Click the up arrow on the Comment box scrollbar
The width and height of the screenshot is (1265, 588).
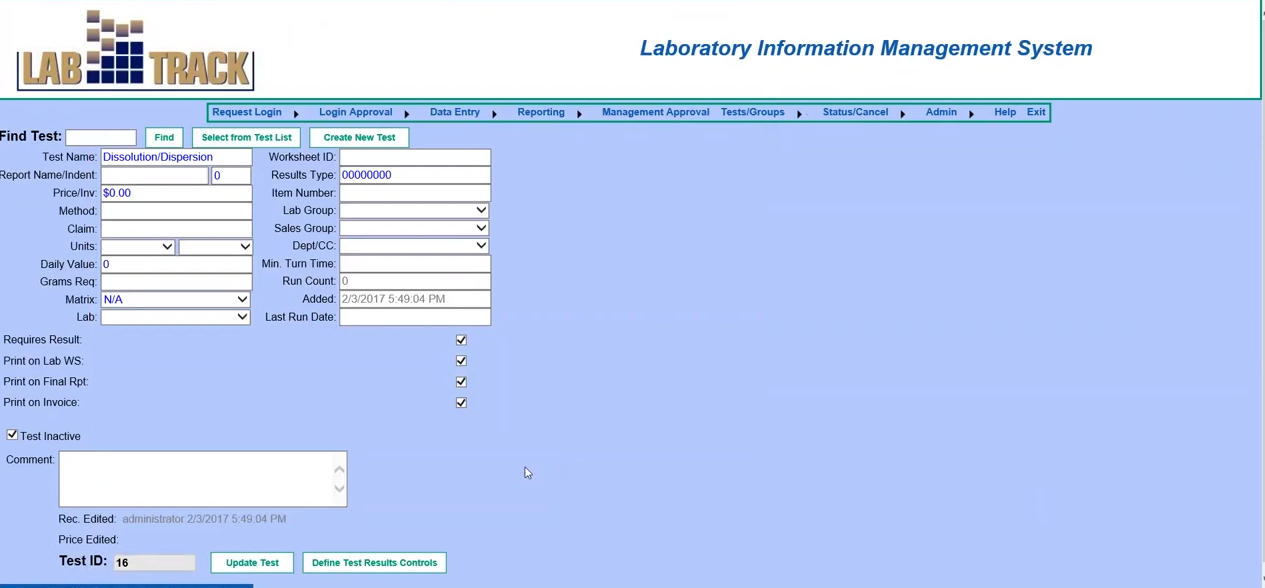click(x=339, y=468)
